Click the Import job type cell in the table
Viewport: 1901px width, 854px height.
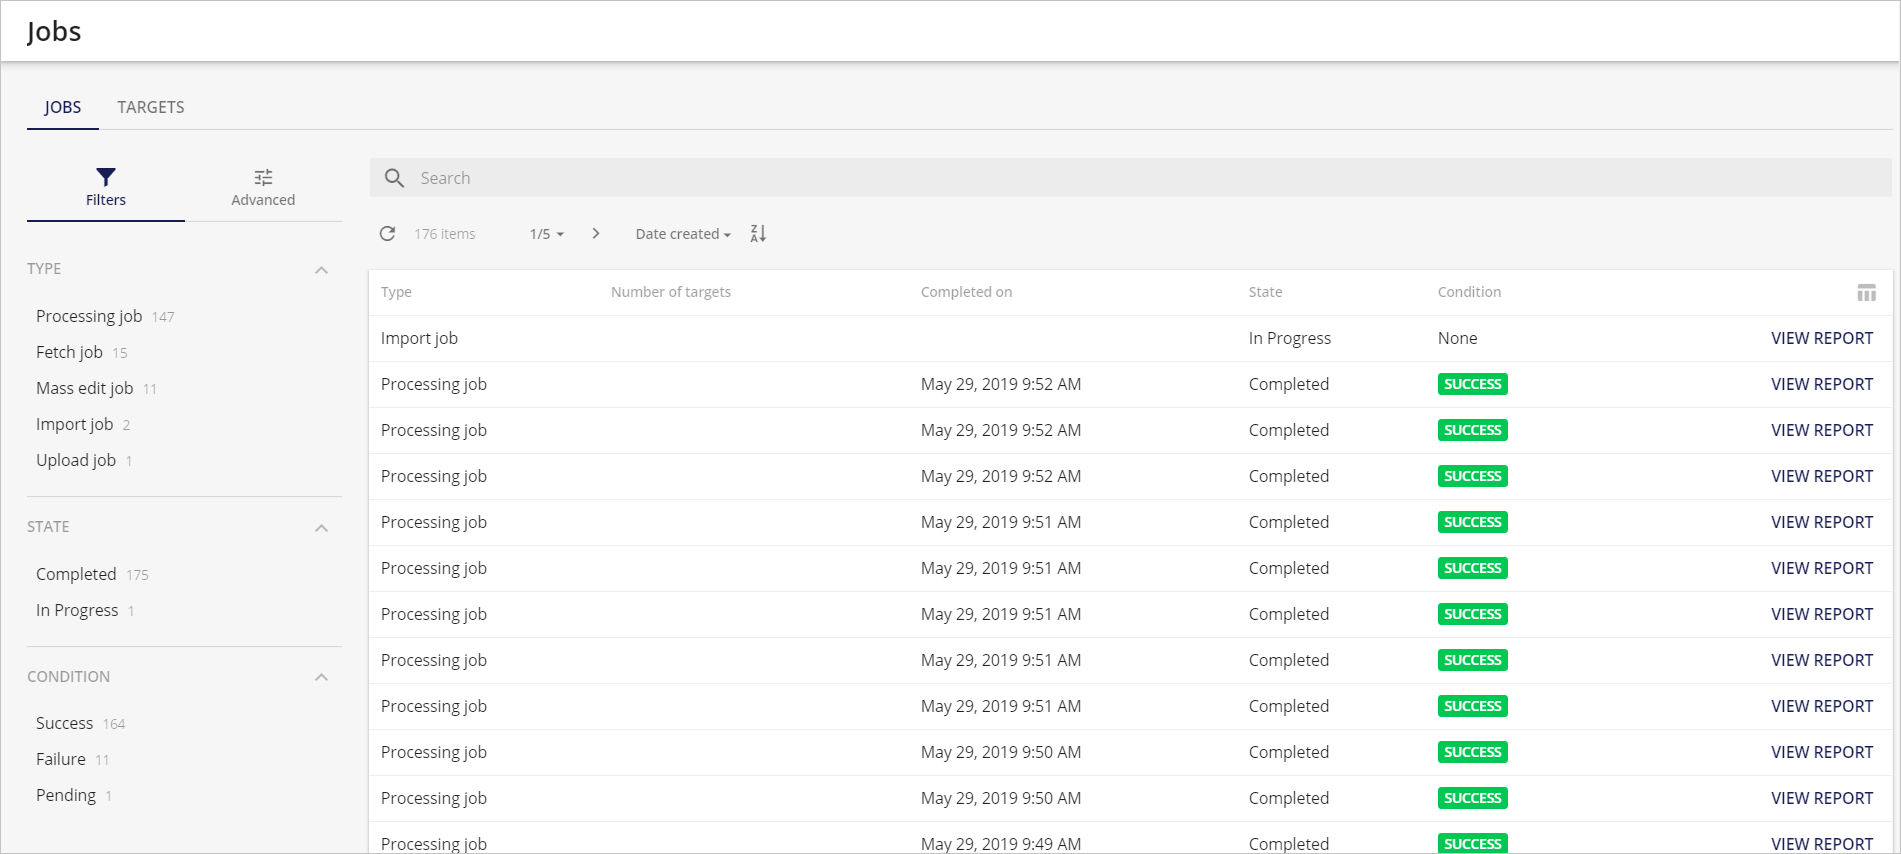419,338
